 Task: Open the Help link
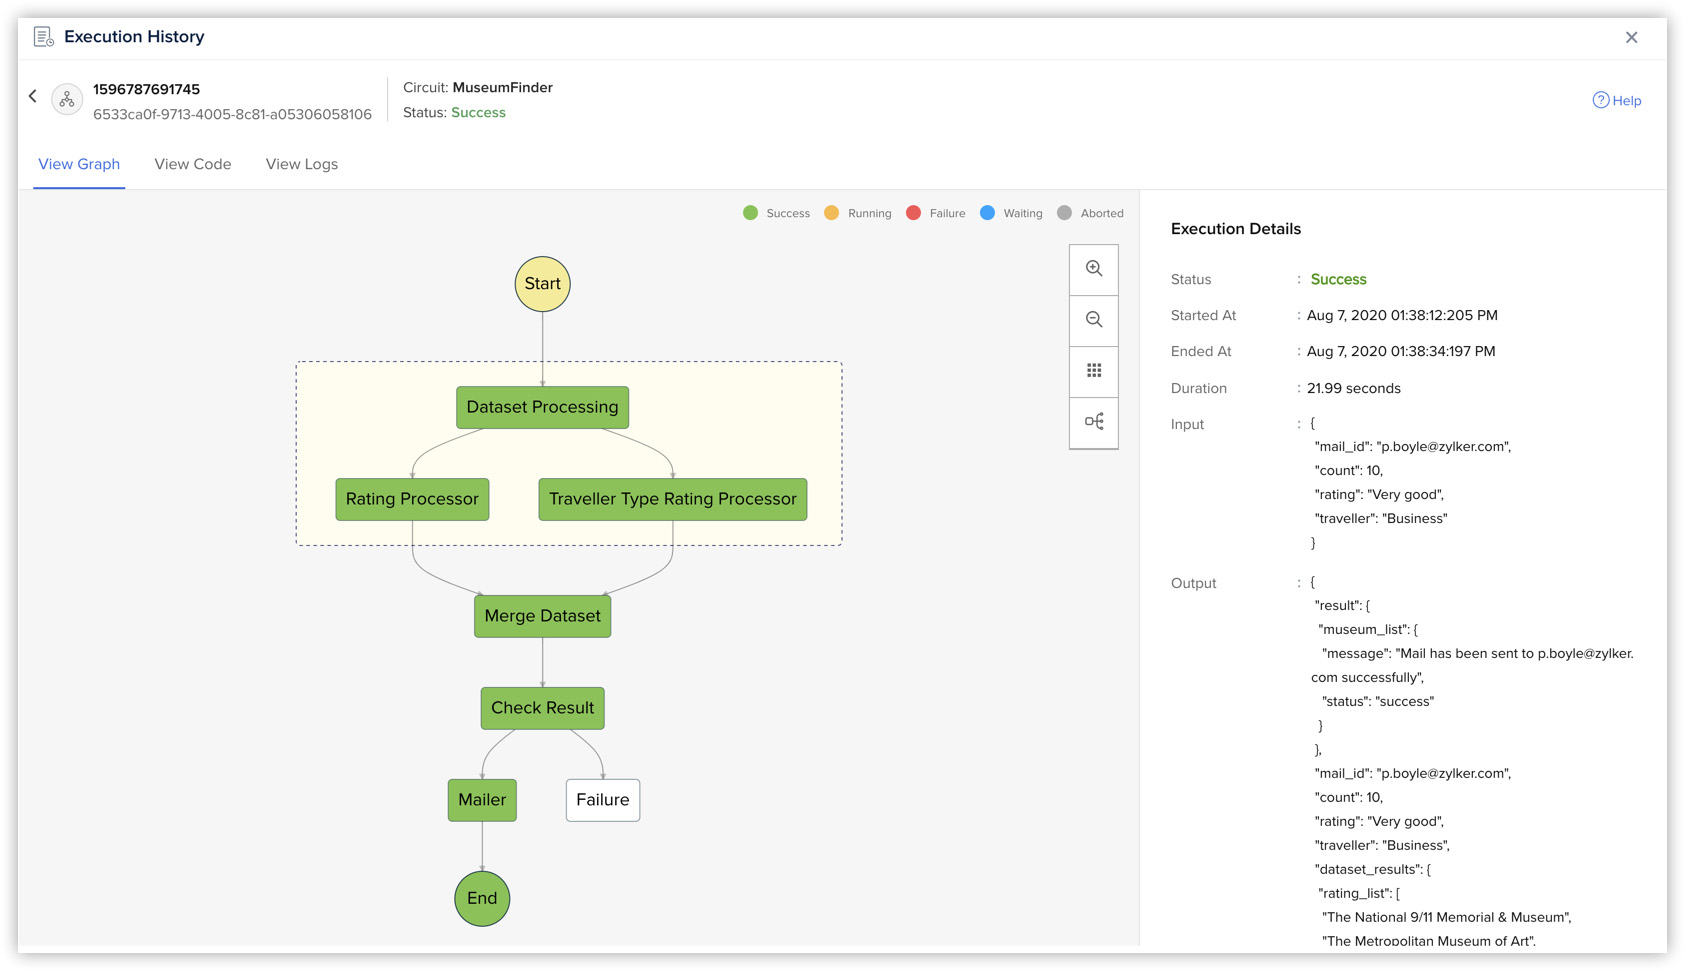click(1616, 100)
